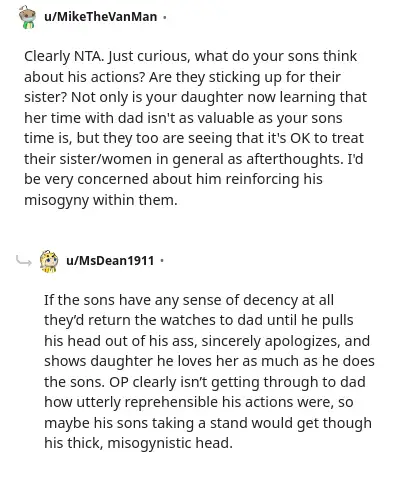
Task: Select the "Clearly NTA" text in first comment
Action: (63, 56)
